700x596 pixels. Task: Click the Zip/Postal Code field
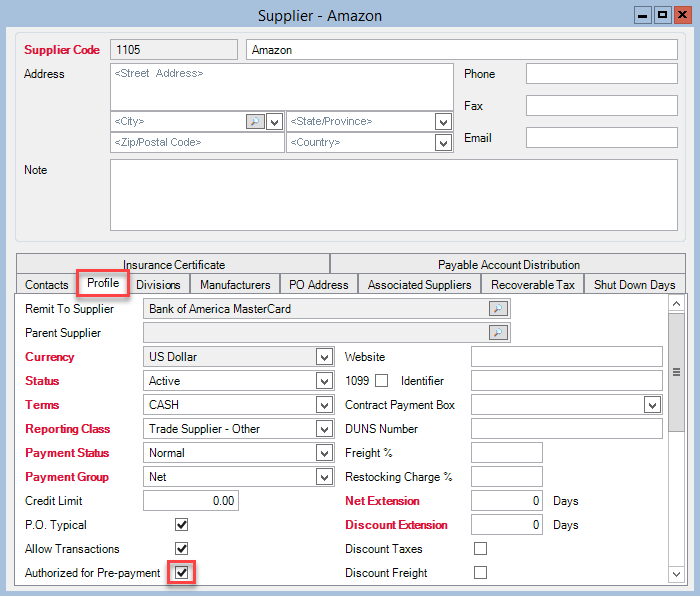click(x=197, y=142)
